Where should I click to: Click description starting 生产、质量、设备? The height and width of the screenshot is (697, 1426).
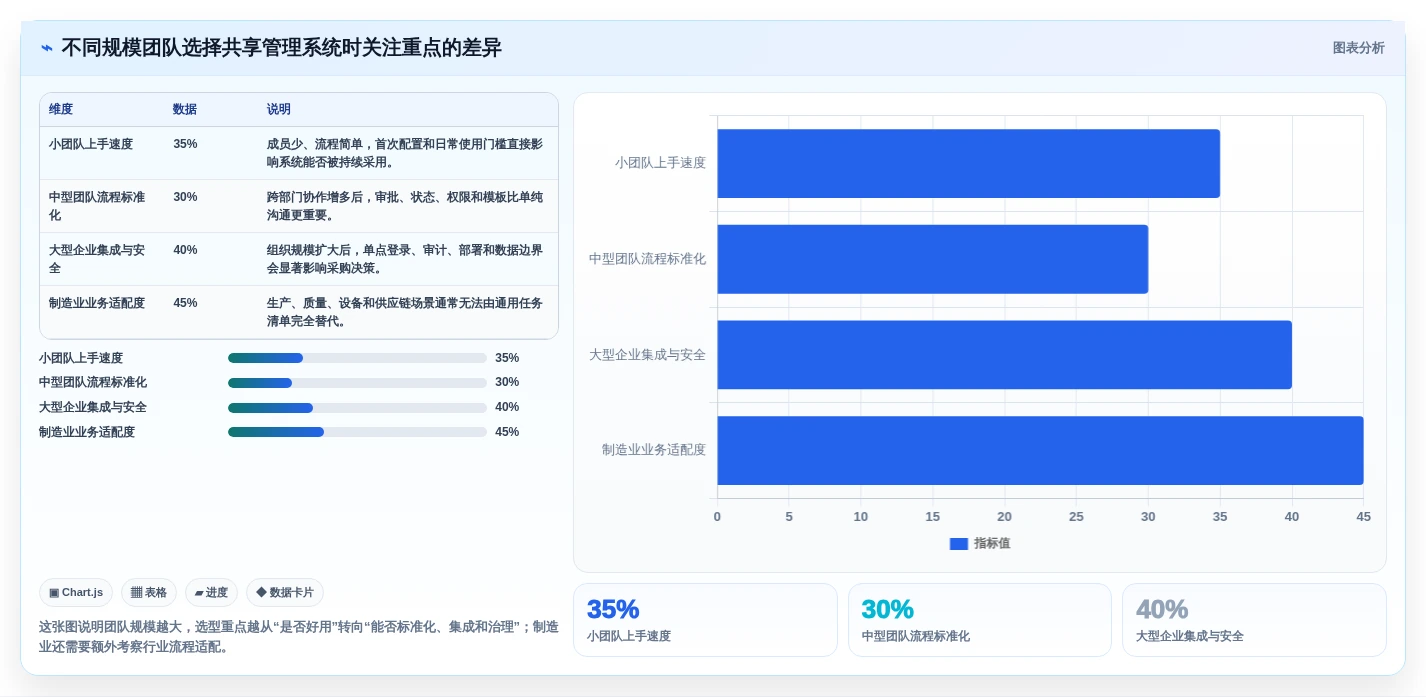tap(405, 312)
